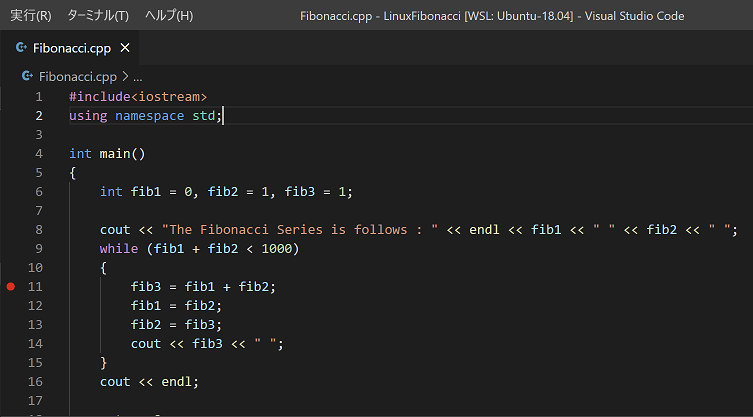Image resolution: width=753 pixels, height=417 pixels.
Task: Click line number 12 in gutter
Action: [x=35, y=306]
